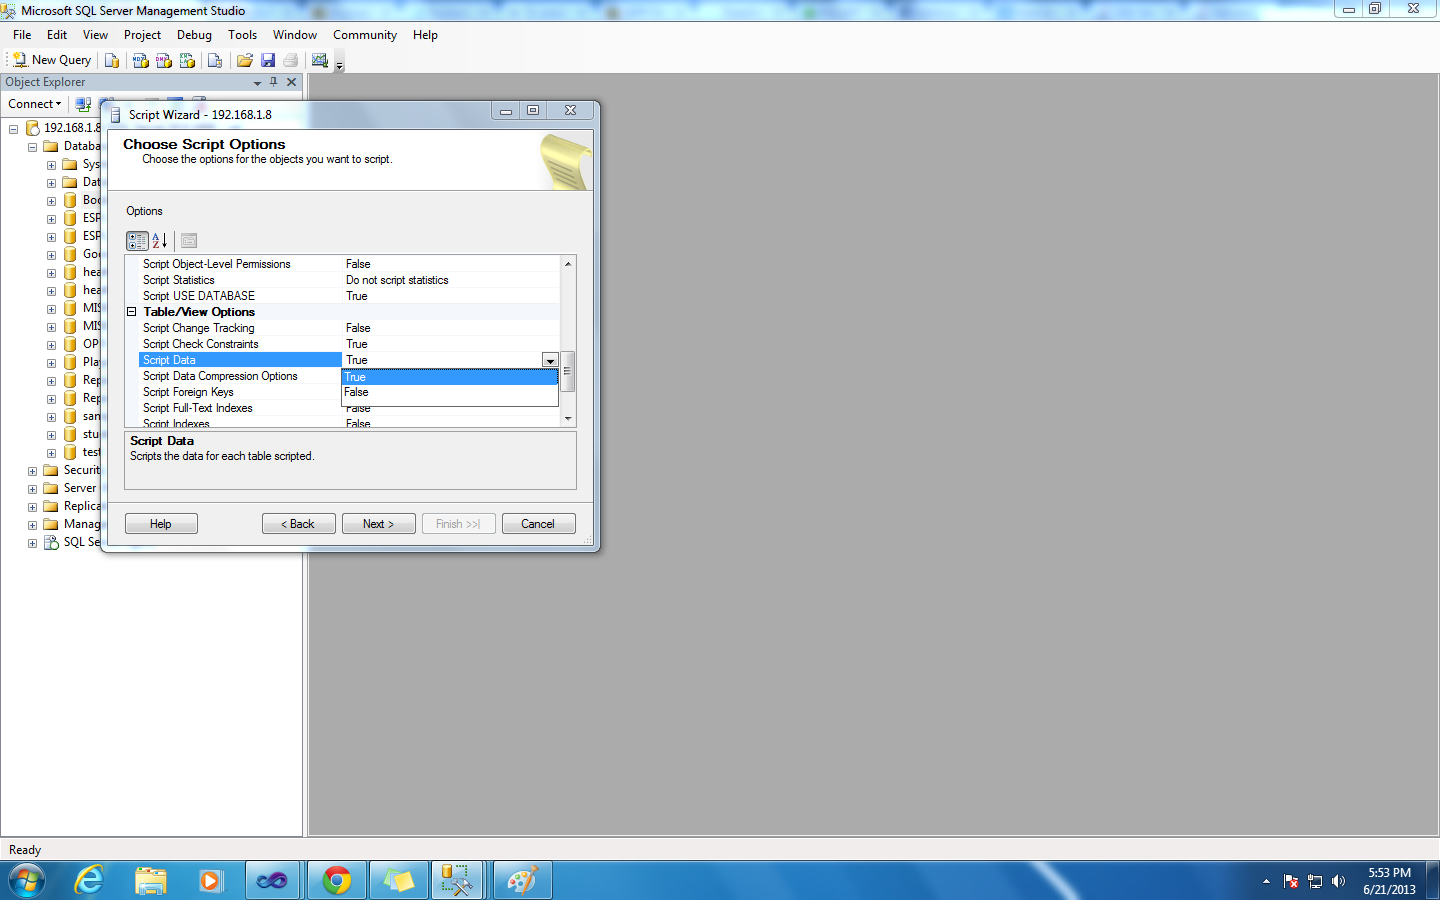Click the XMLA query toolbar icon
The image size is (1440, 900).
(x=187, y=60)
